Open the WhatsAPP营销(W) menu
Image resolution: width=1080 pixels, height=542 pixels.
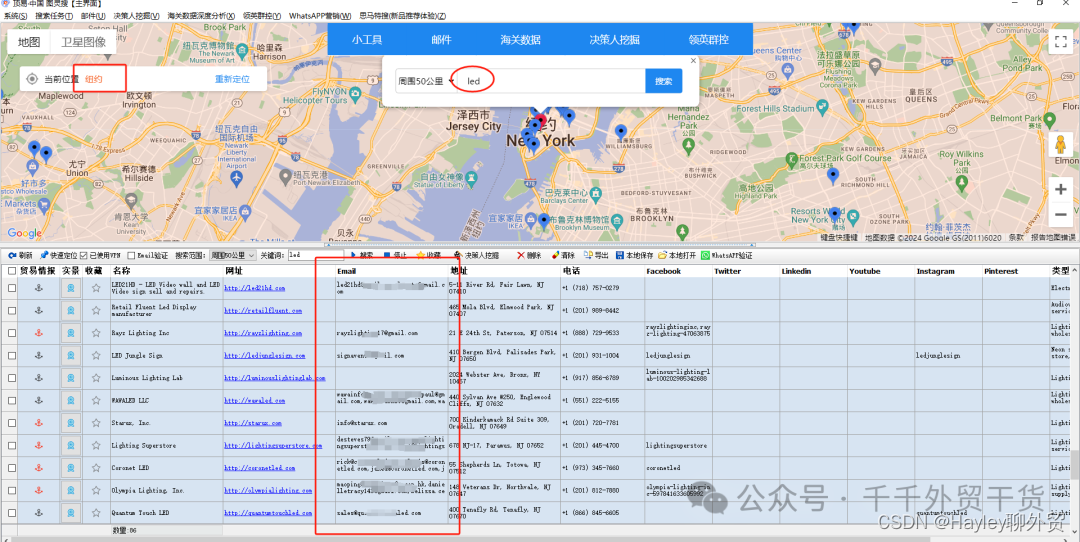tap(320, 15)
